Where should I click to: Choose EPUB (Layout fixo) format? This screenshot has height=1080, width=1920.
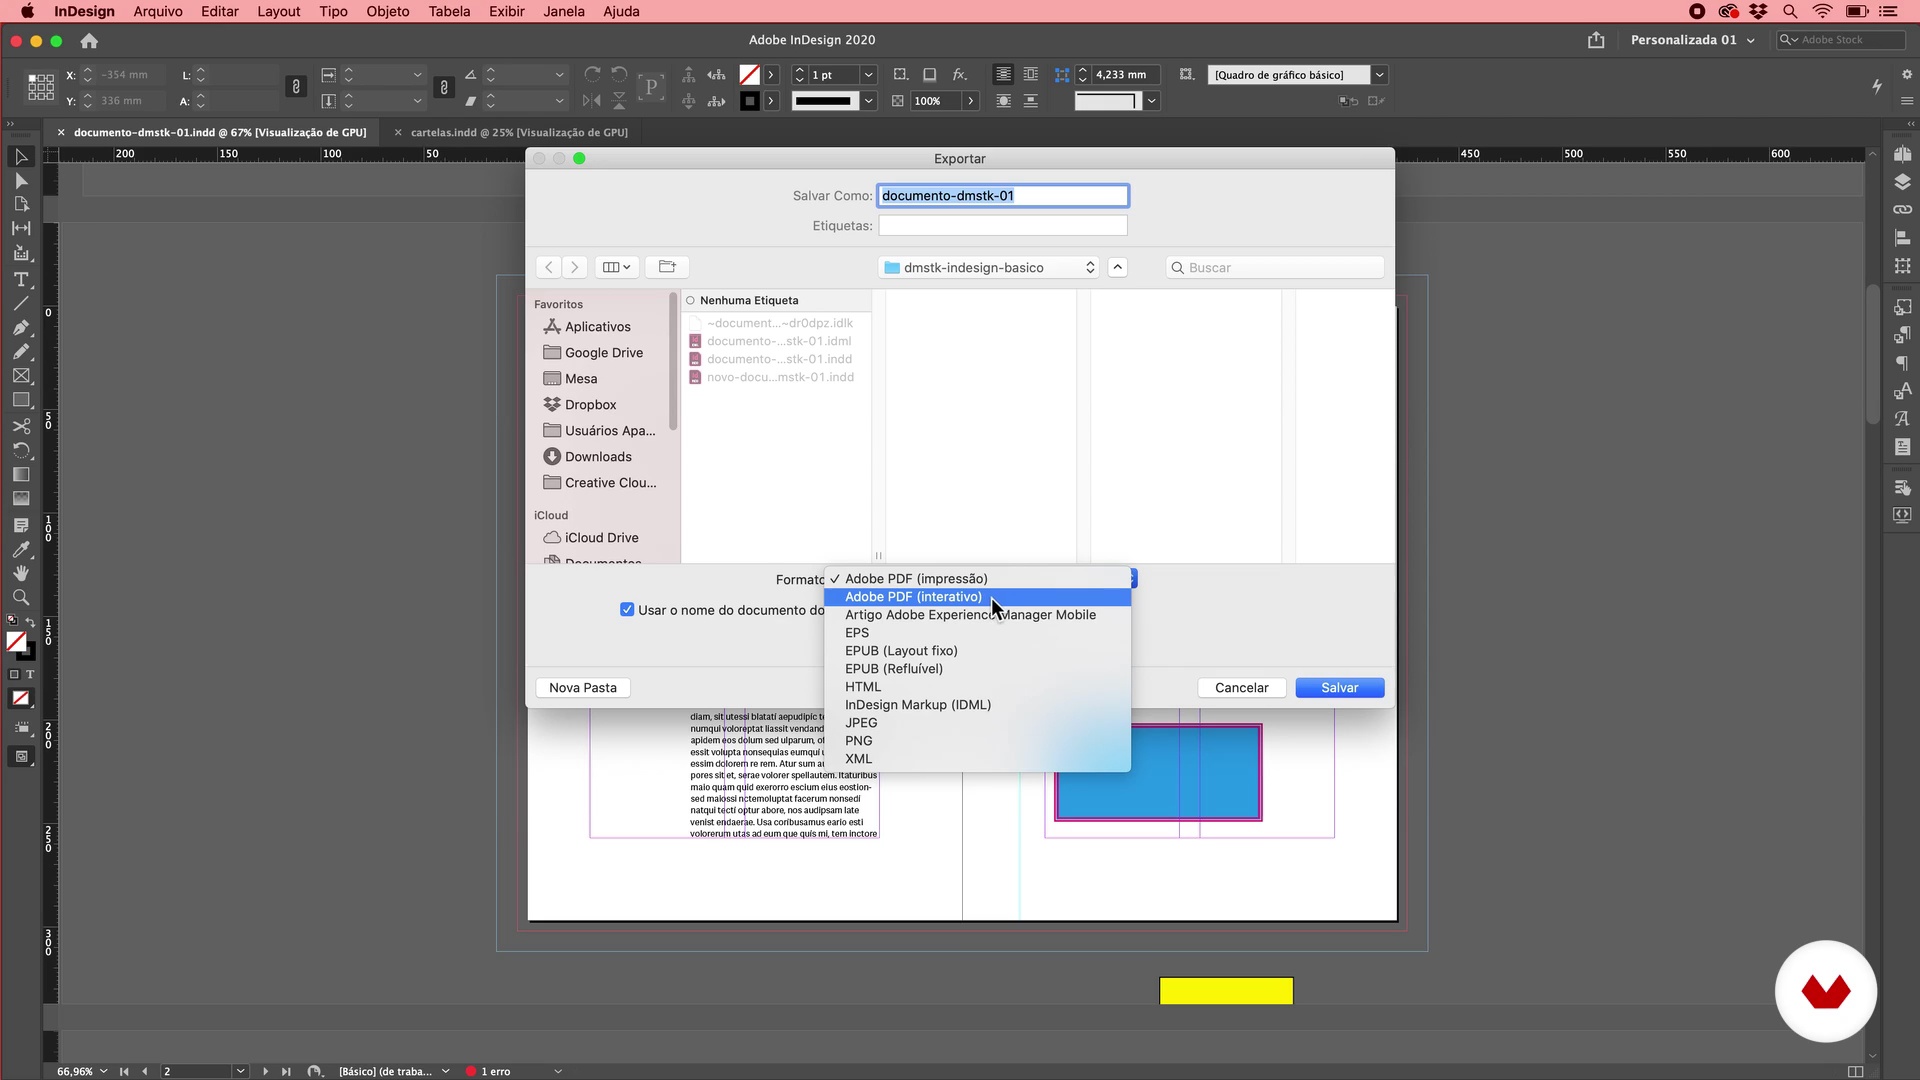tap(977, 651)
